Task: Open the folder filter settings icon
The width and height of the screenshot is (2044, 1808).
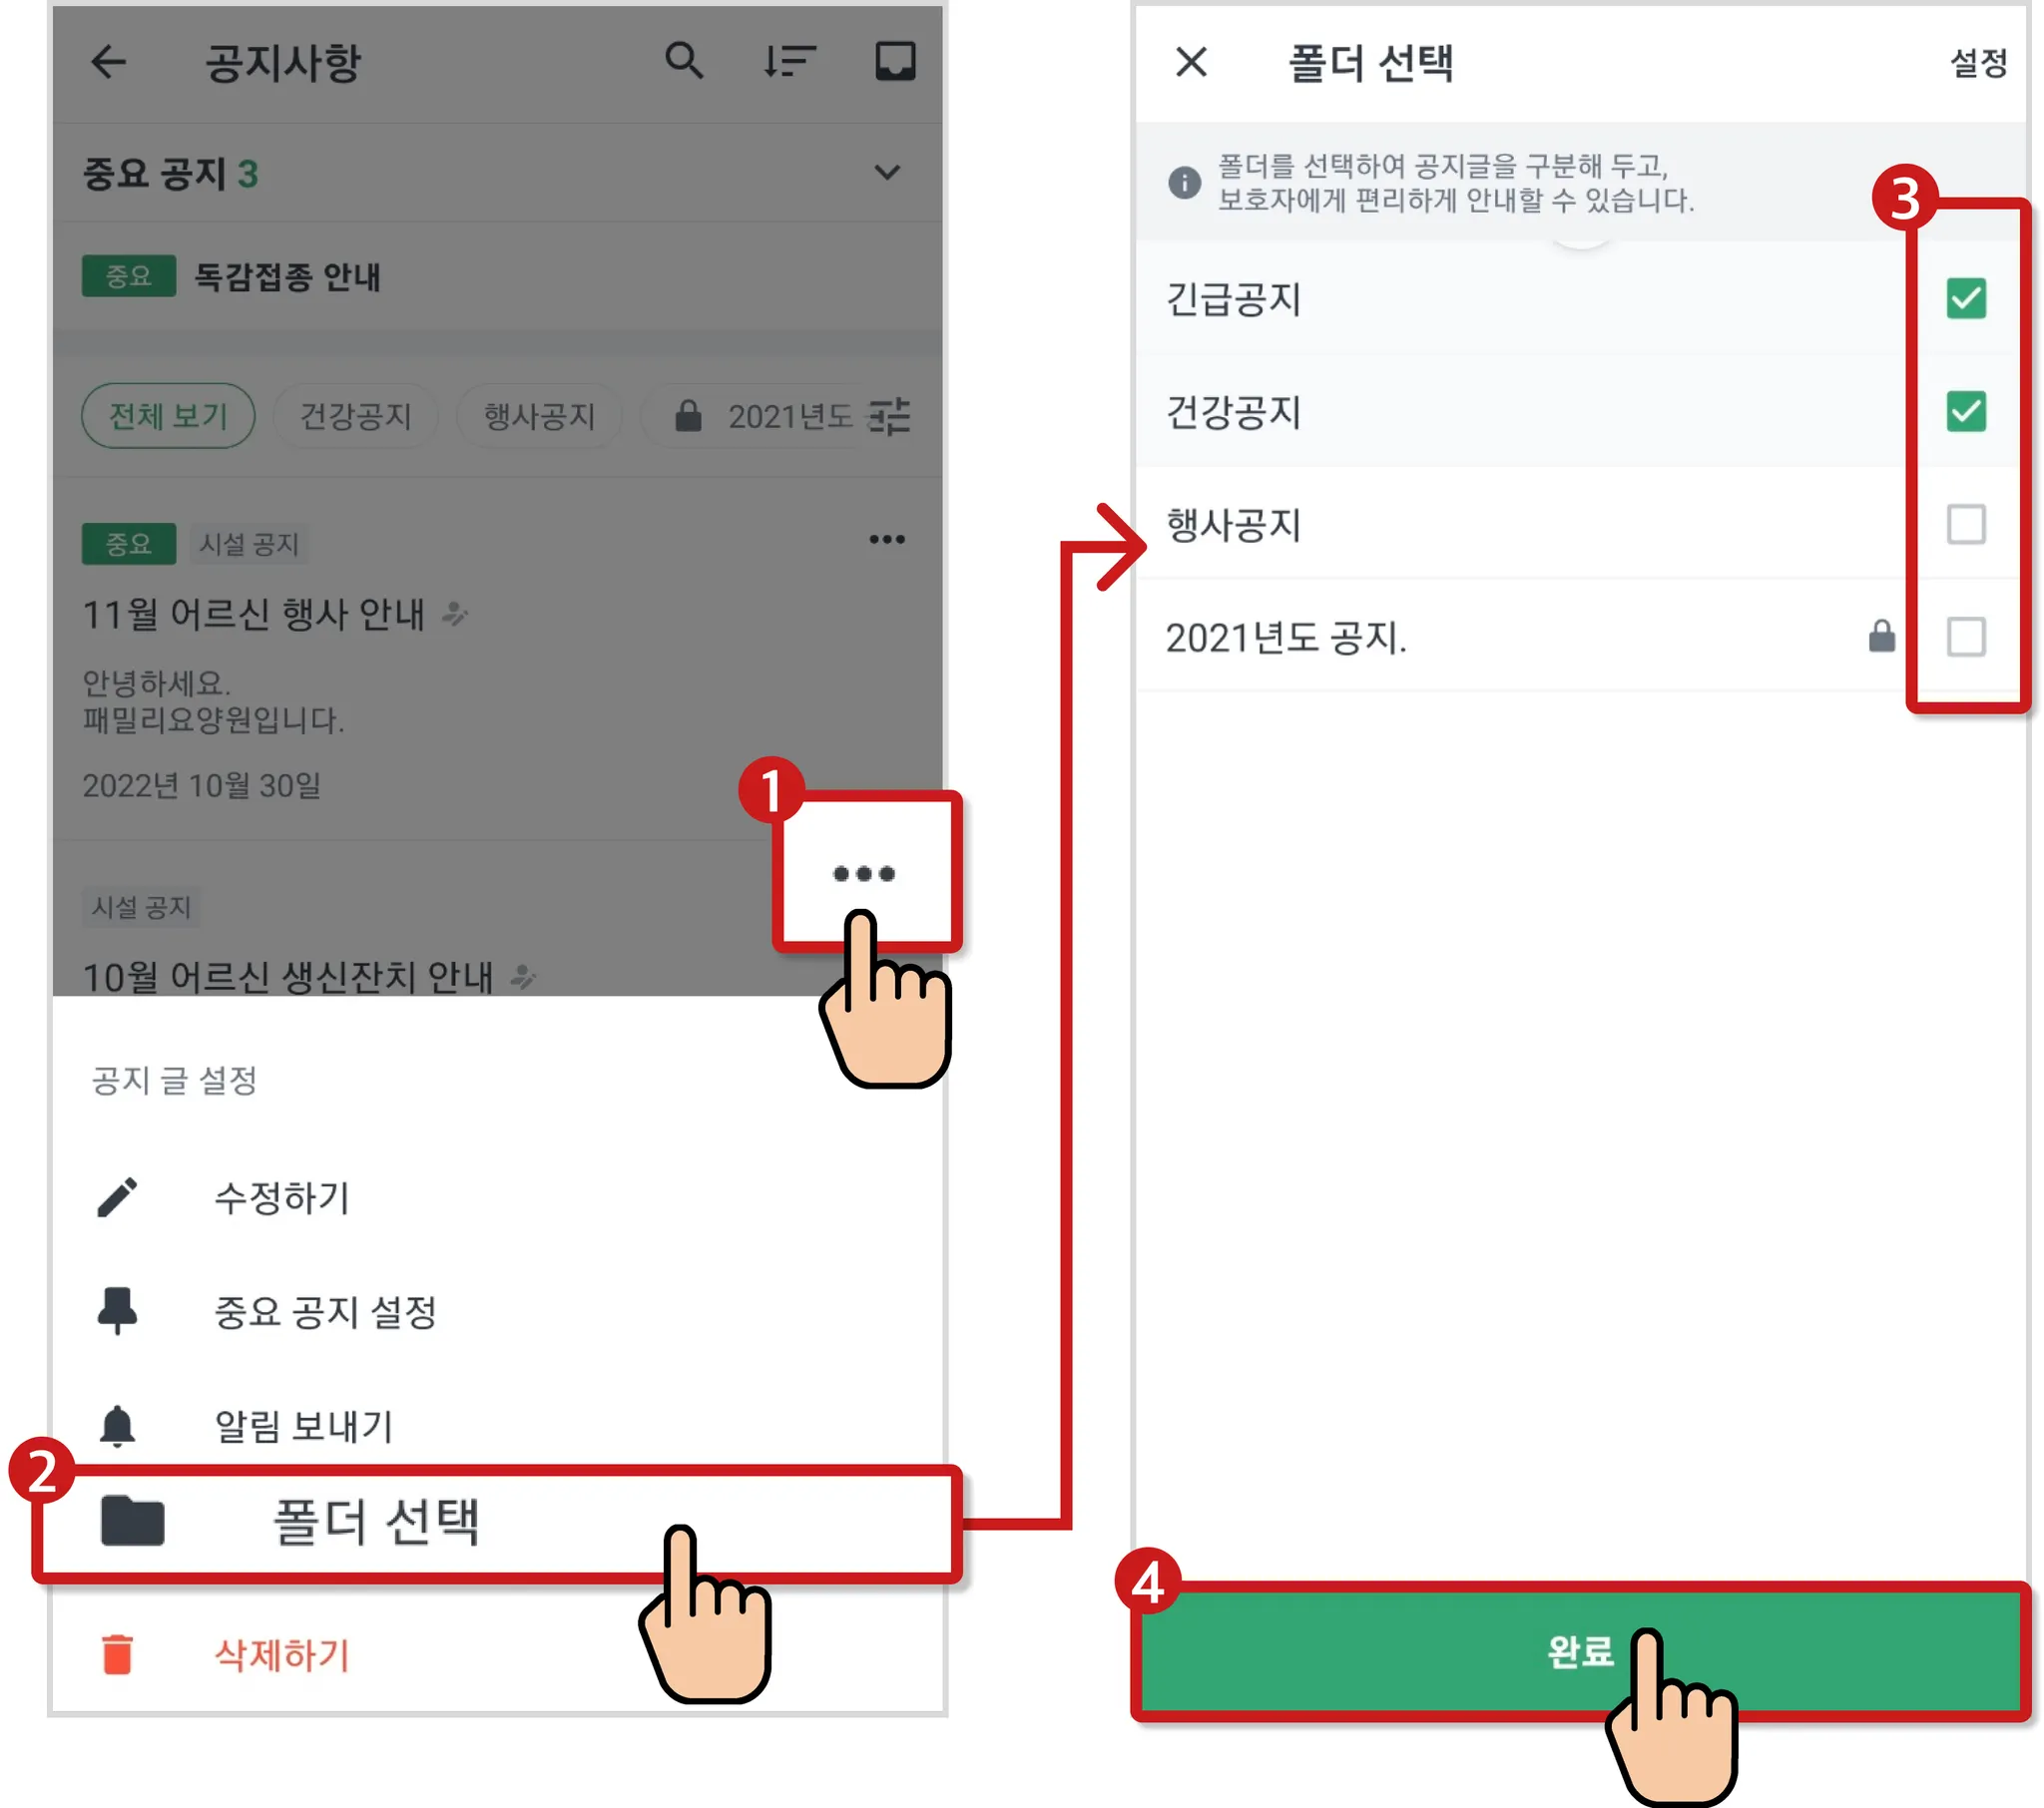Action: coord(889,416)
